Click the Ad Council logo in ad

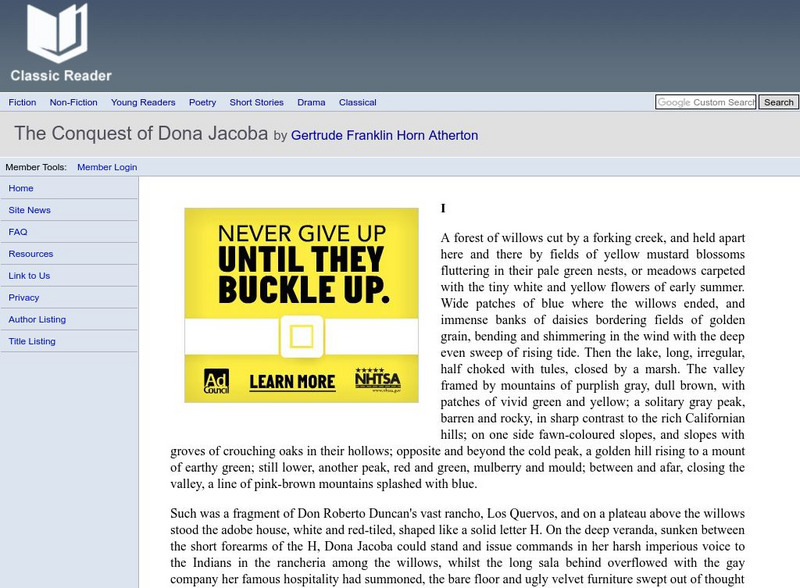point(216,381)
